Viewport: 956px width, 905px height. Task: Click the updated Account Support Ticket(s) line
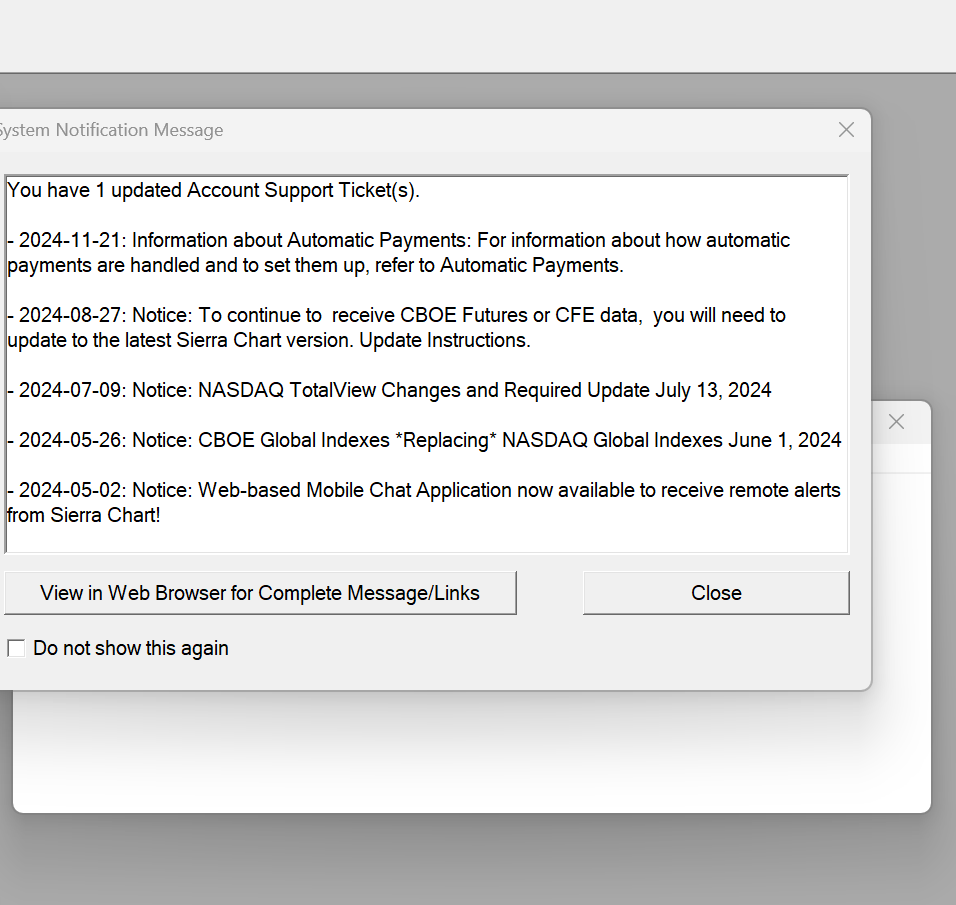pos(213,190)
